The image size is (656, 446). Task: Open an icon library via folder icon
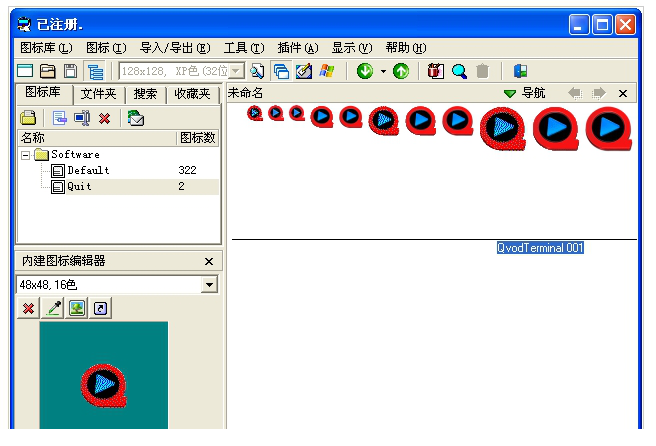click(x=48, y=71)
